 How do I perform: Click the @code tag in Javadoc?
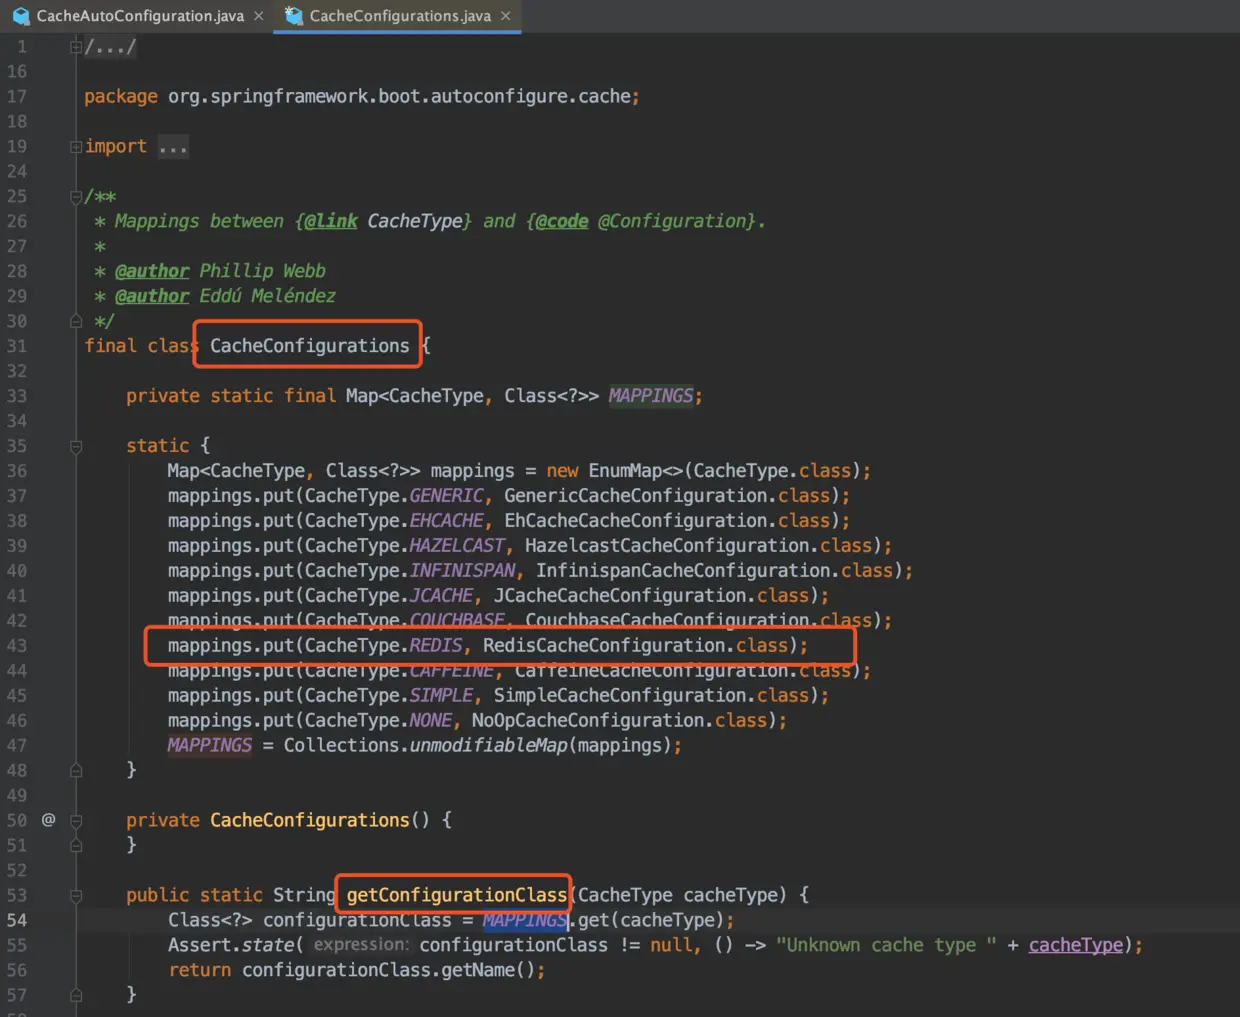(562, 221)
